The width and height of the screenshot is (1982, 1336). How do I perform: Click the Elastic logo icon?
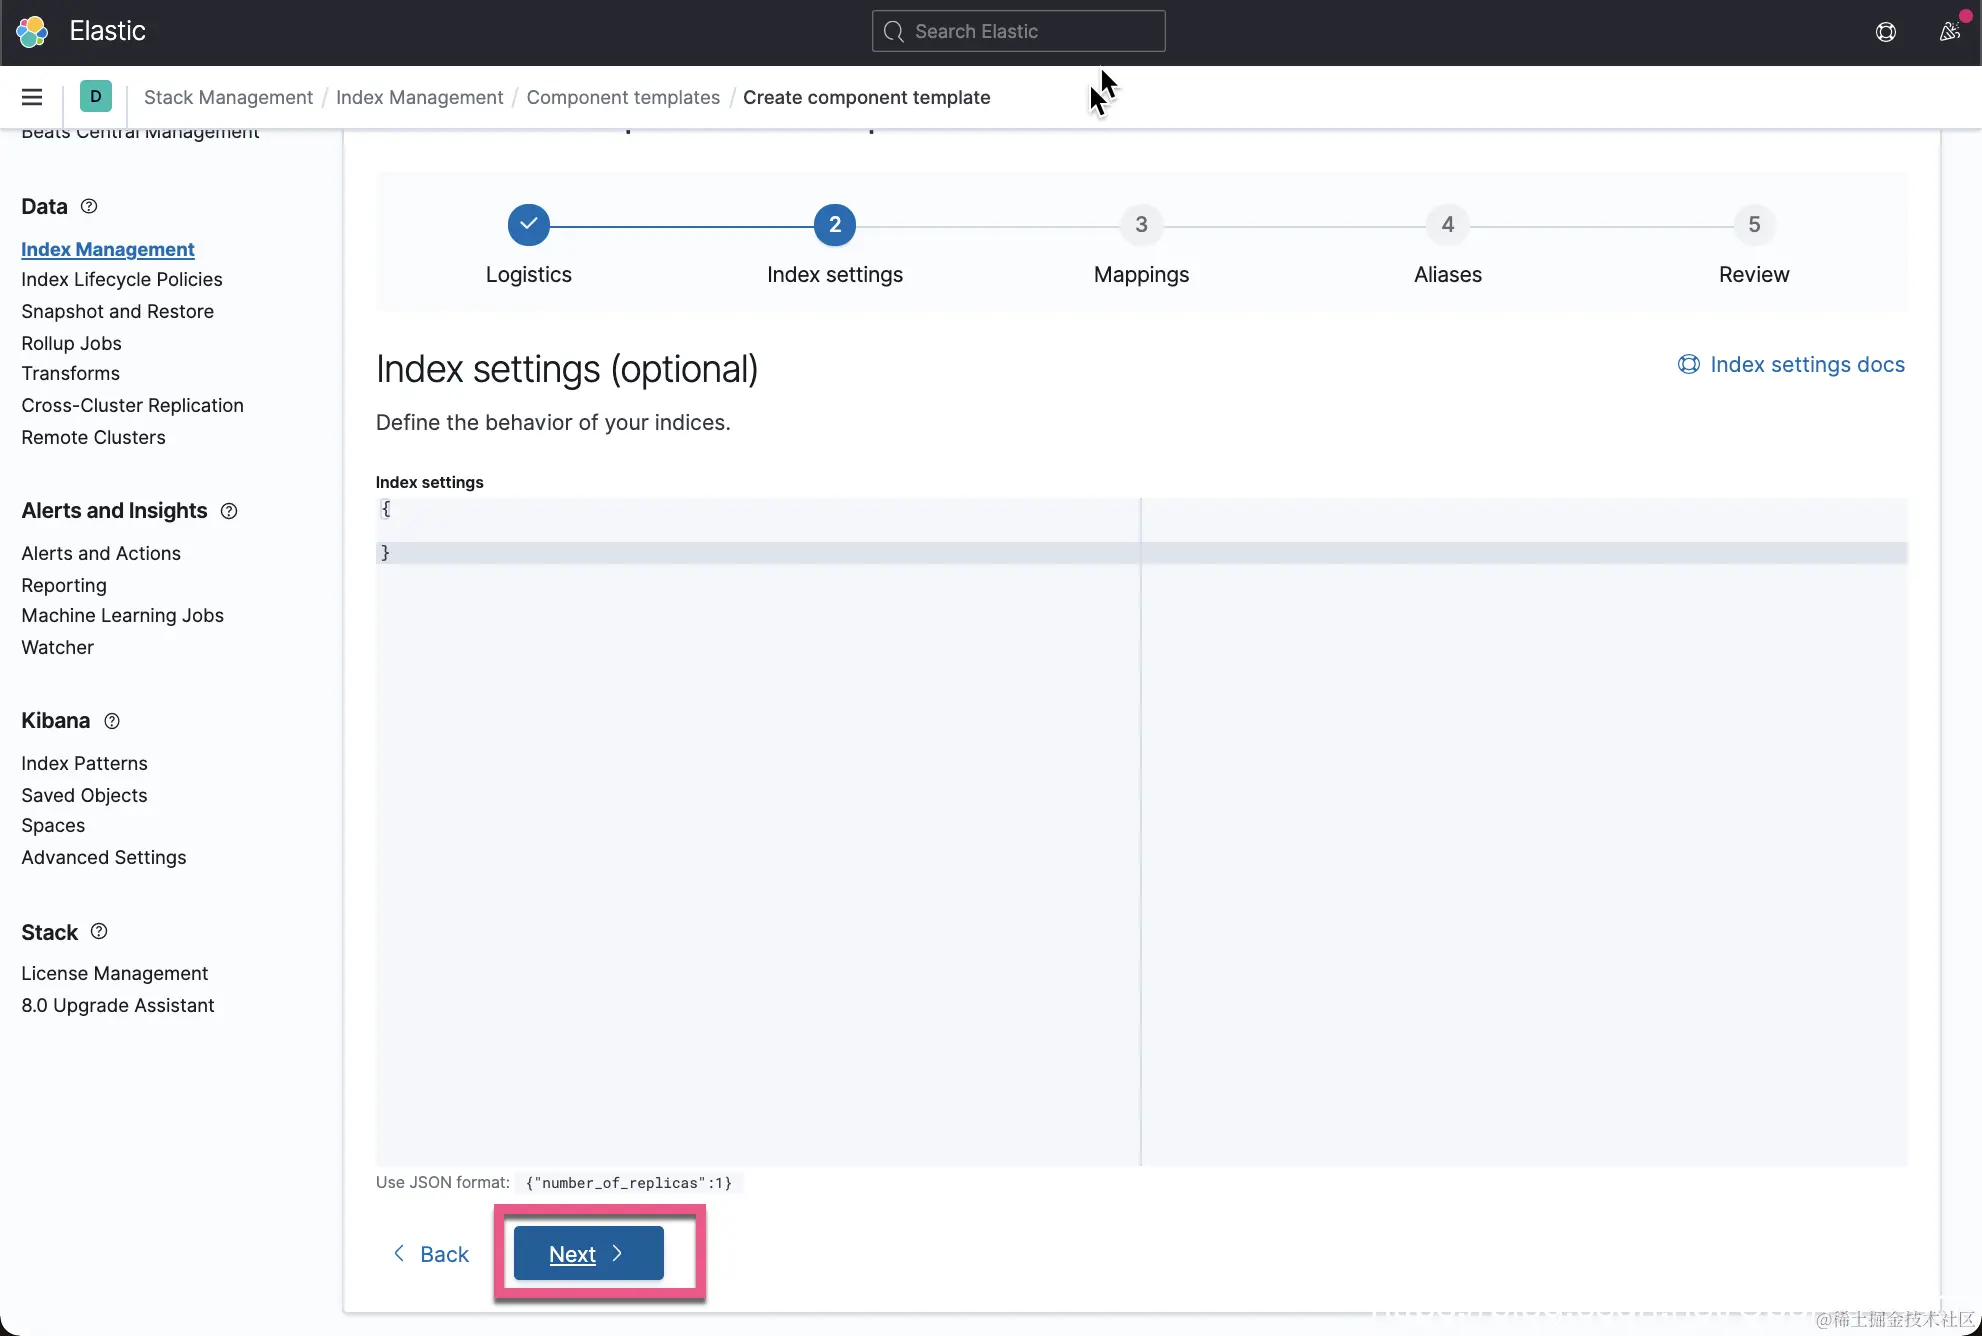click(32, 31)
